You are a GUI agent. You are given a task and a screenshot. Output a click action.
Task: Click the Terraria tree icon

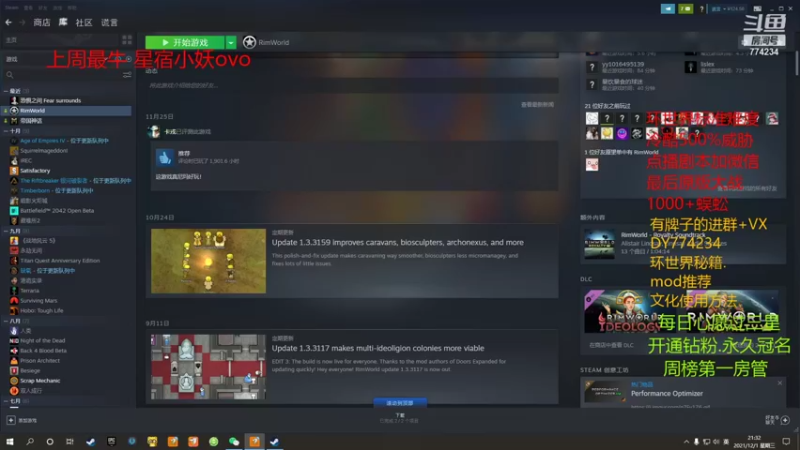pyautogui.click(x=14, y=290)
